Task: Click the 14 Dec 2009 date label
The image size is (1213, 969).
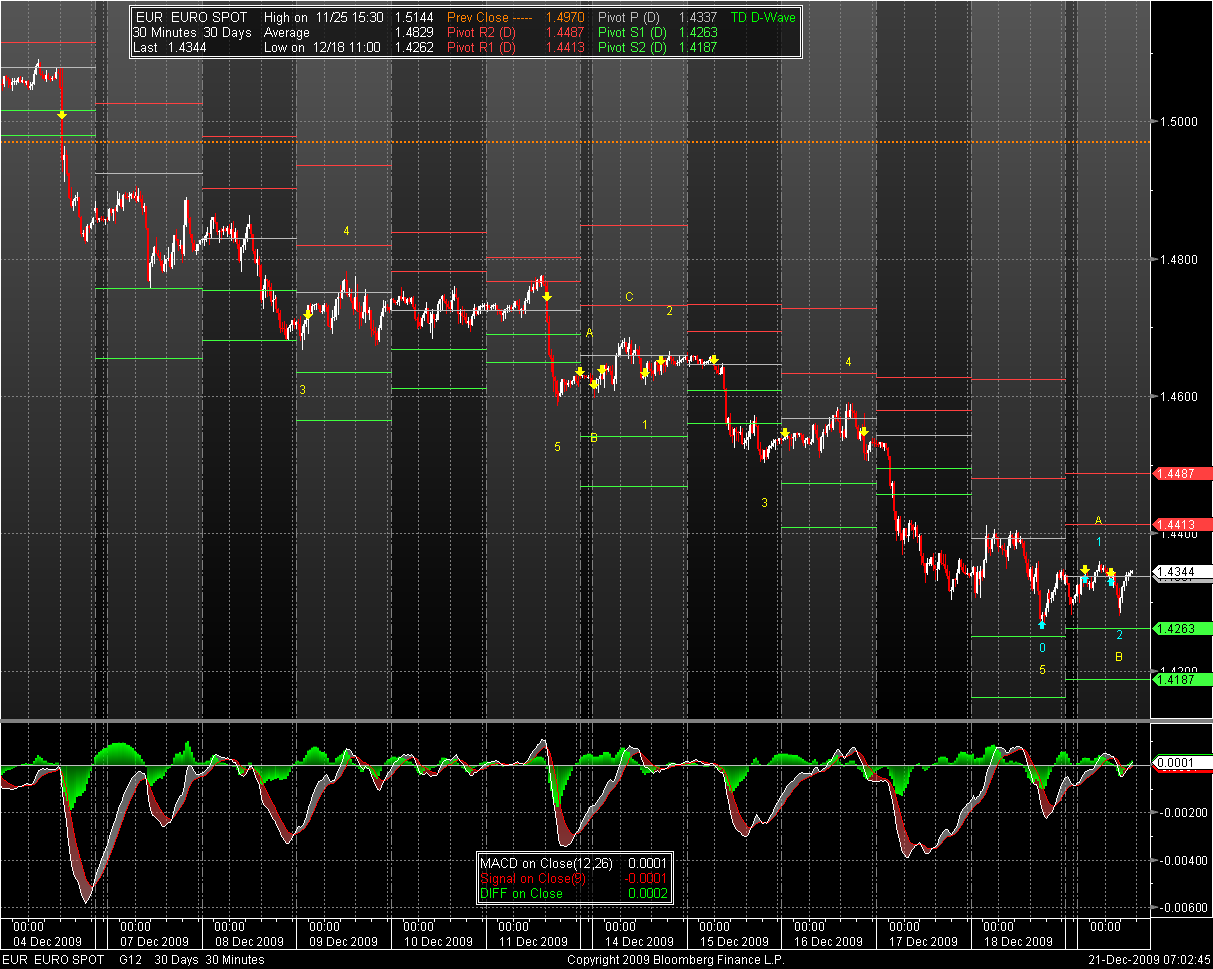Action: [641, 941]
